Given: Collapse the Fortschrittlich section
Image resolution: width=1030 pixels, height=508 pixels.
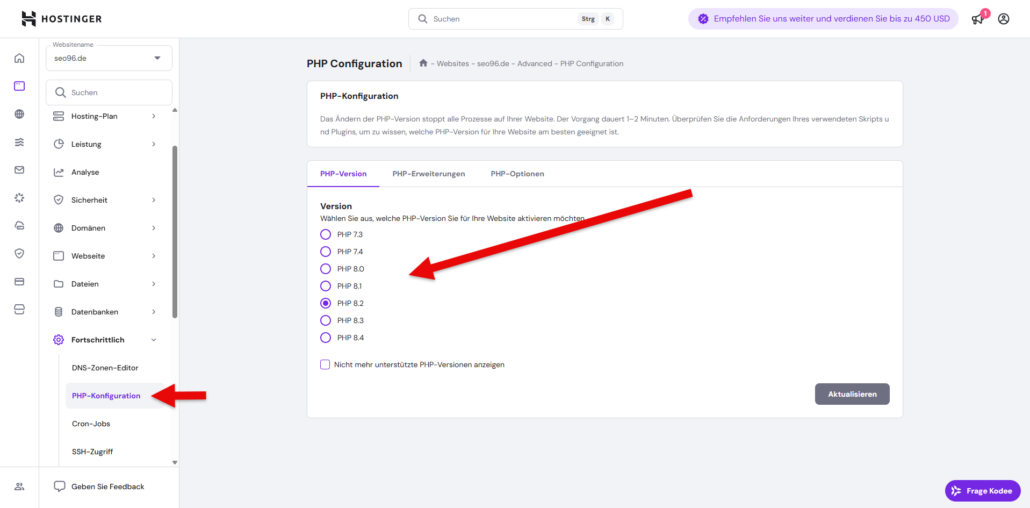Looking at the screenshot, I should pos(105,340).
